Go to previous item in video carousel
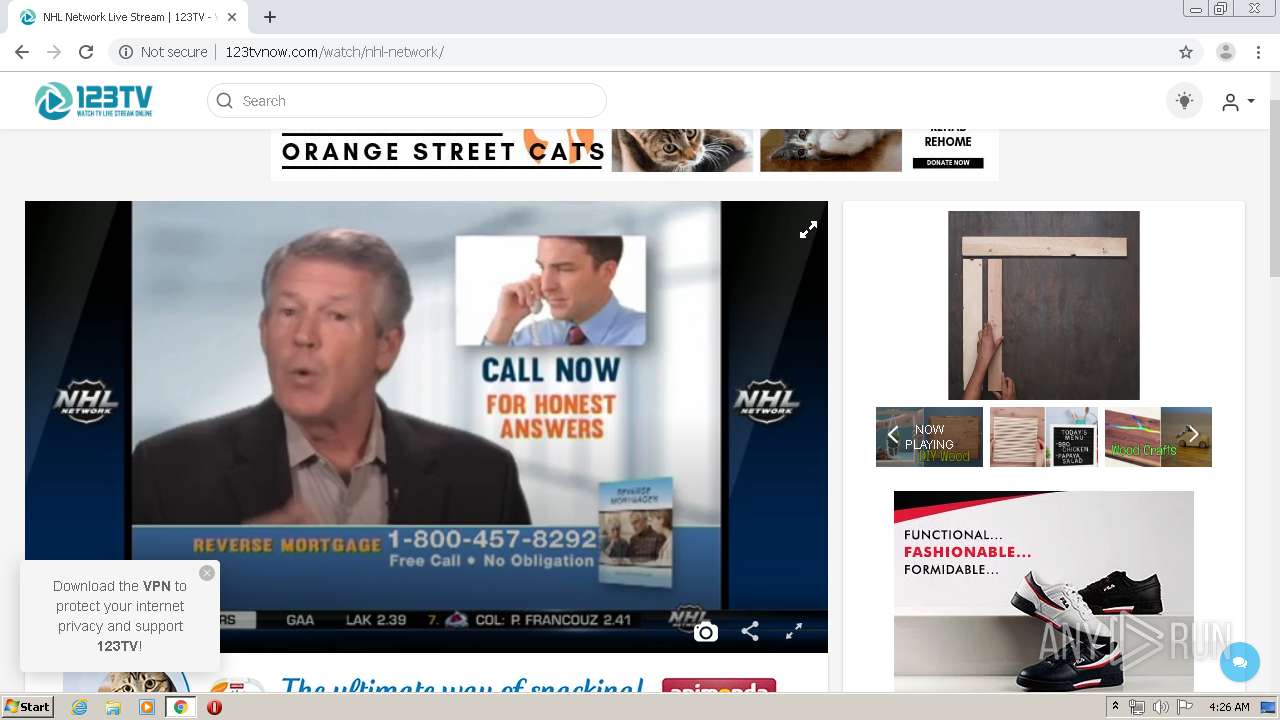 click(x=893, y=435)
